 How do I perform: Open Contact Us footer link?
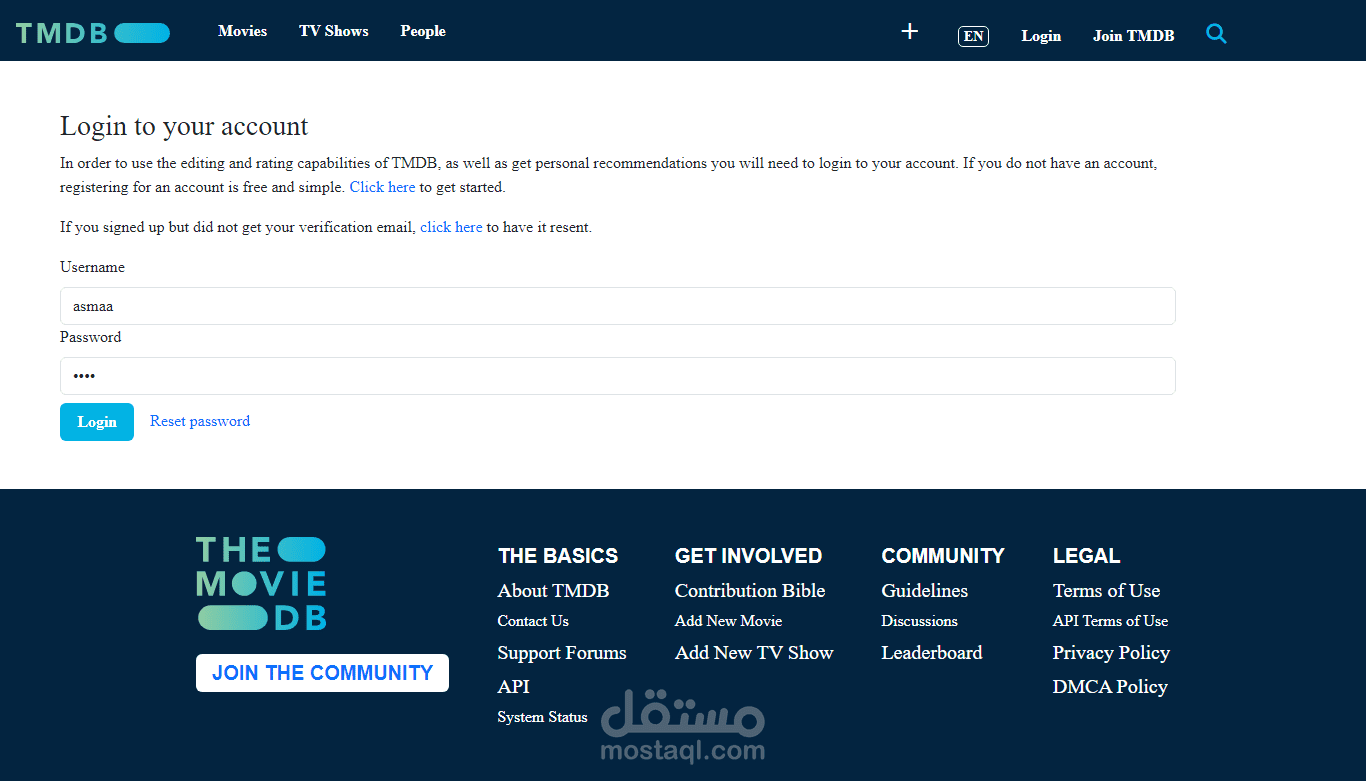533,621
